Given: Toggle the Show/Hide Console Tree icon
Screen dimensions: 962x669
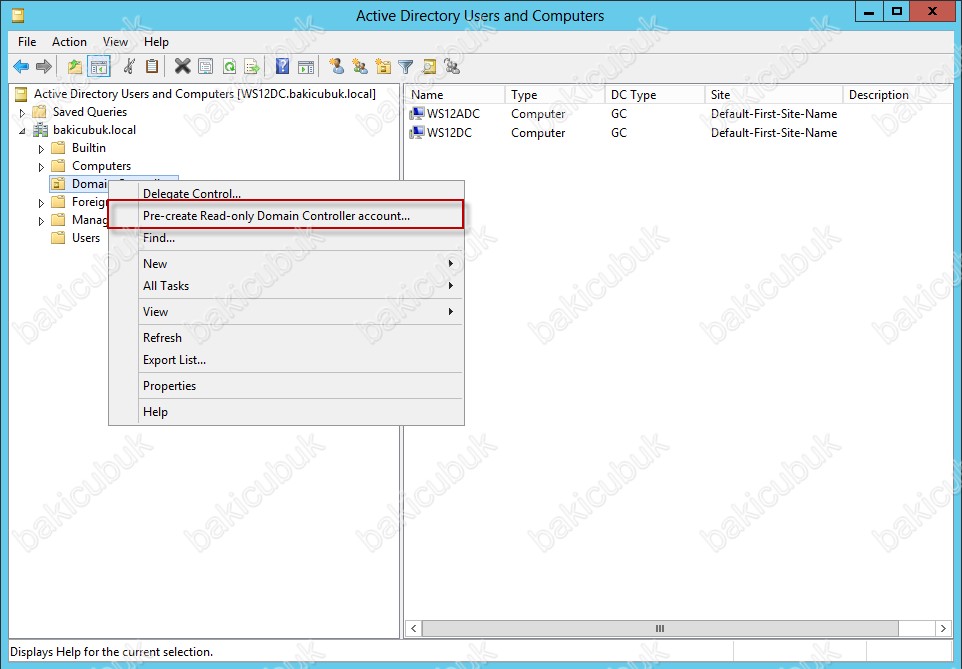Looking at the screenshot, I should coord(98,66).
